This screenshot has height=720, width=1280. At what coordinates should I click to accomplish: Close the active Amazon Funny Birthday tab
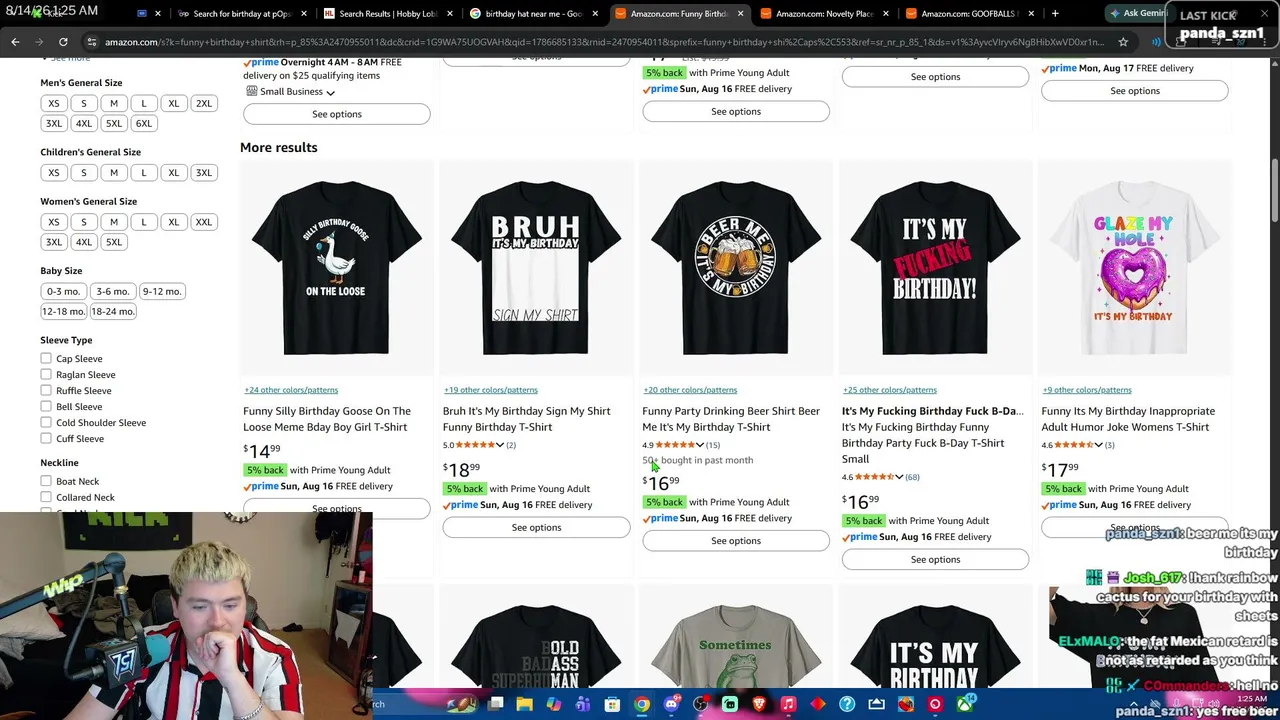[740, 14]
